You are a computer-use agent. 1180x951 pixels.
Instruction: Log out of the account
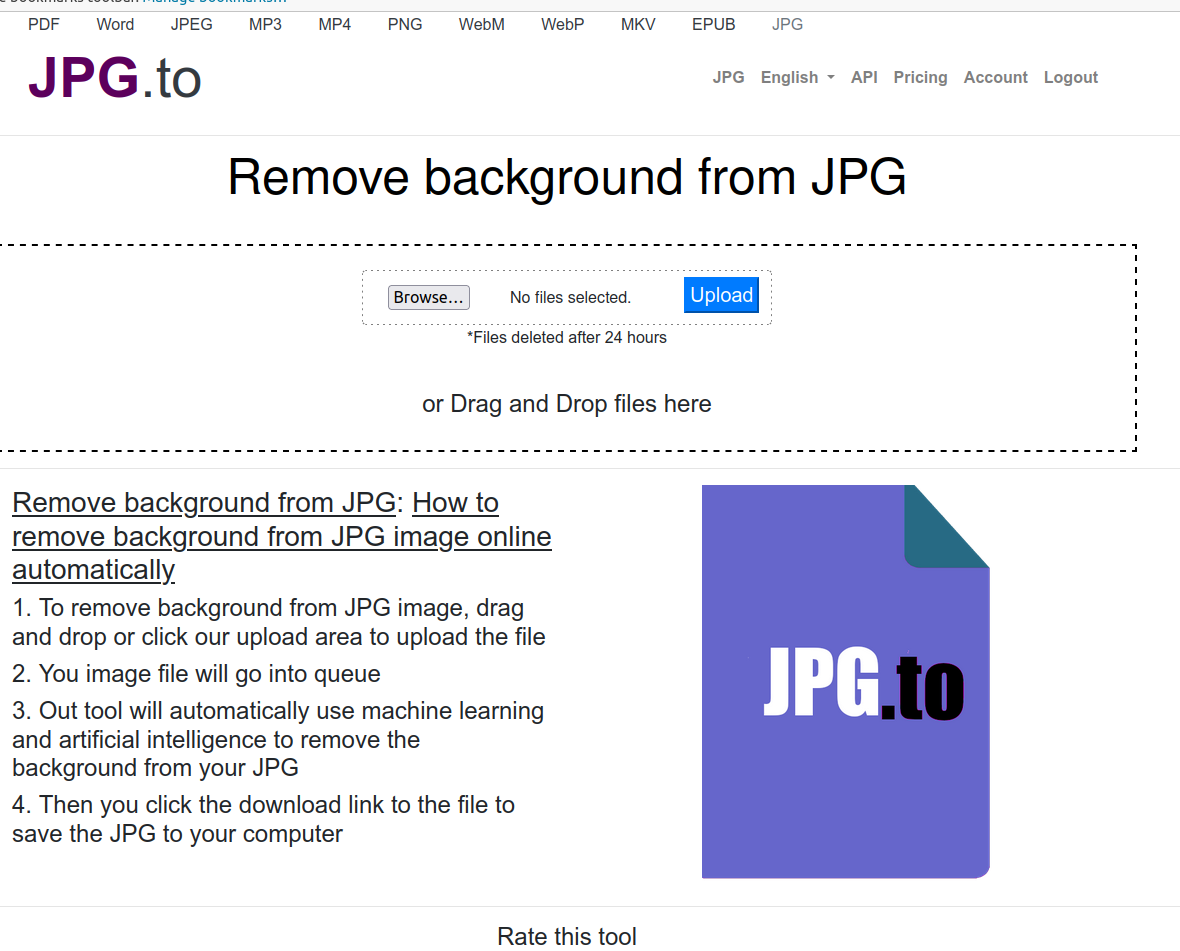click(x=1070, y=77)
